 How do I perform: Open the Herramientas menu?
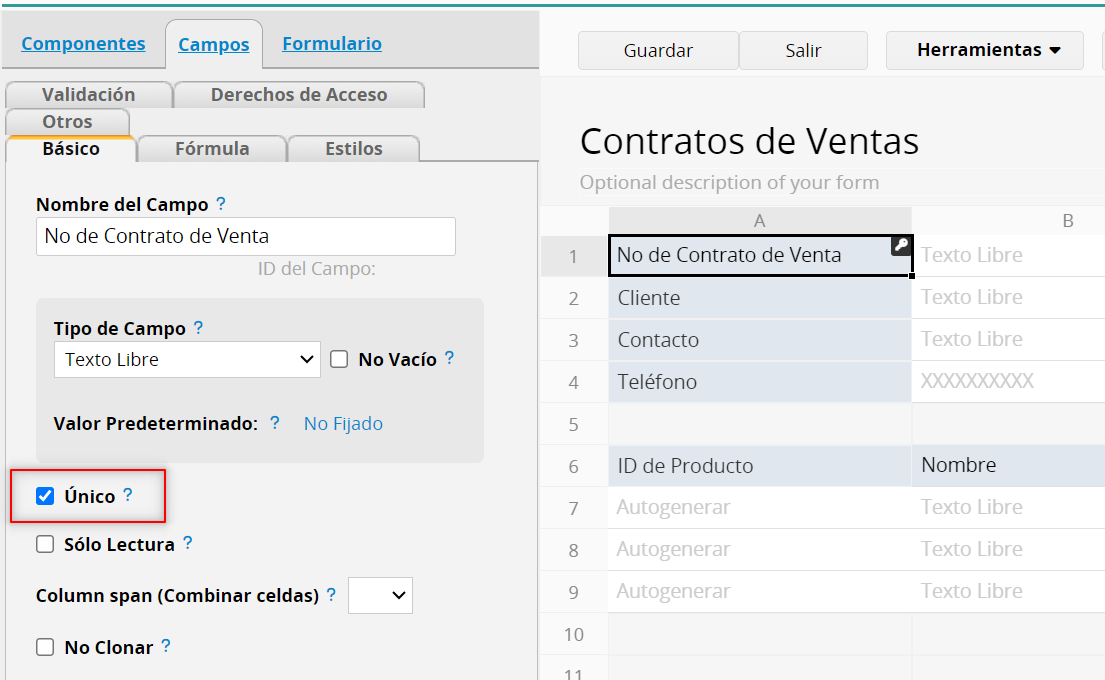(985, 50)
